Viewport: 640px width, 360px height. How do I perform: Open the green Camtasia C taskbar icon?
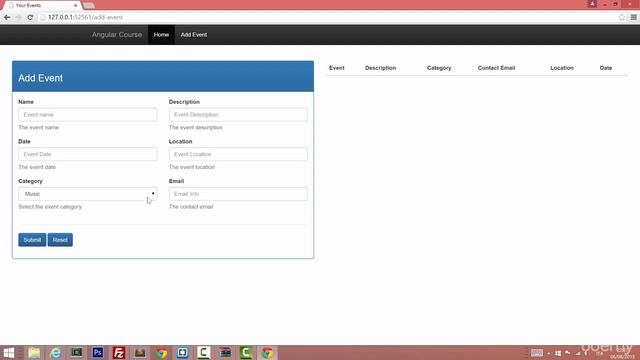coord(246,353)
